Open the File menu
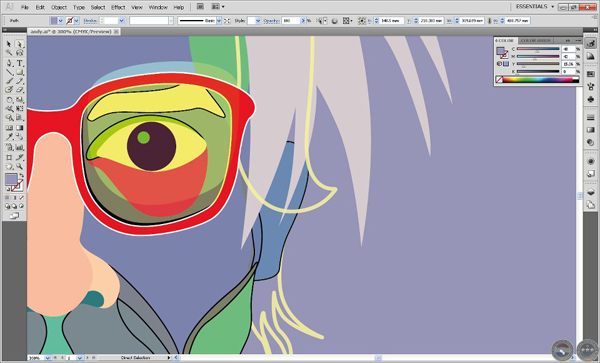600x363 pixels. (24, 7)
